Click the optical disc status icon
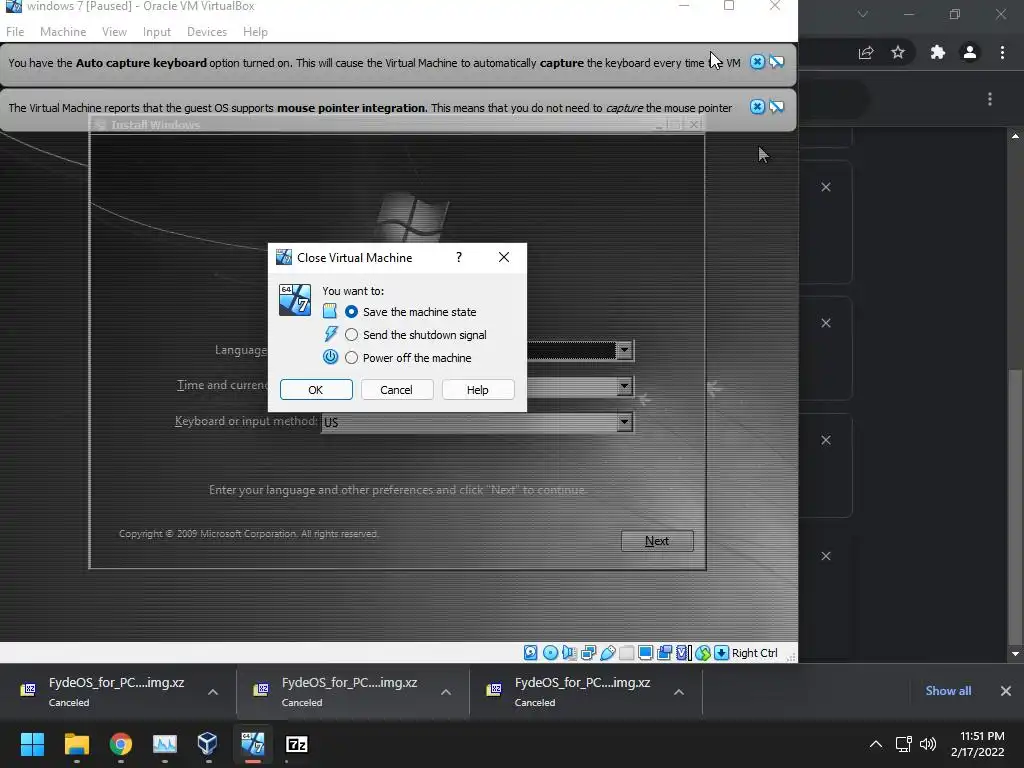The image size is (1024, 768). click(551, 652)
